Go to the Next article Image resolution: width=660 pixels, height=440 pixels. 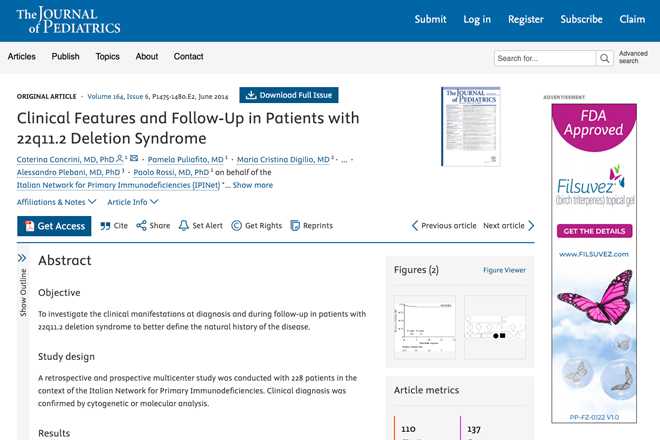[509, 226]
